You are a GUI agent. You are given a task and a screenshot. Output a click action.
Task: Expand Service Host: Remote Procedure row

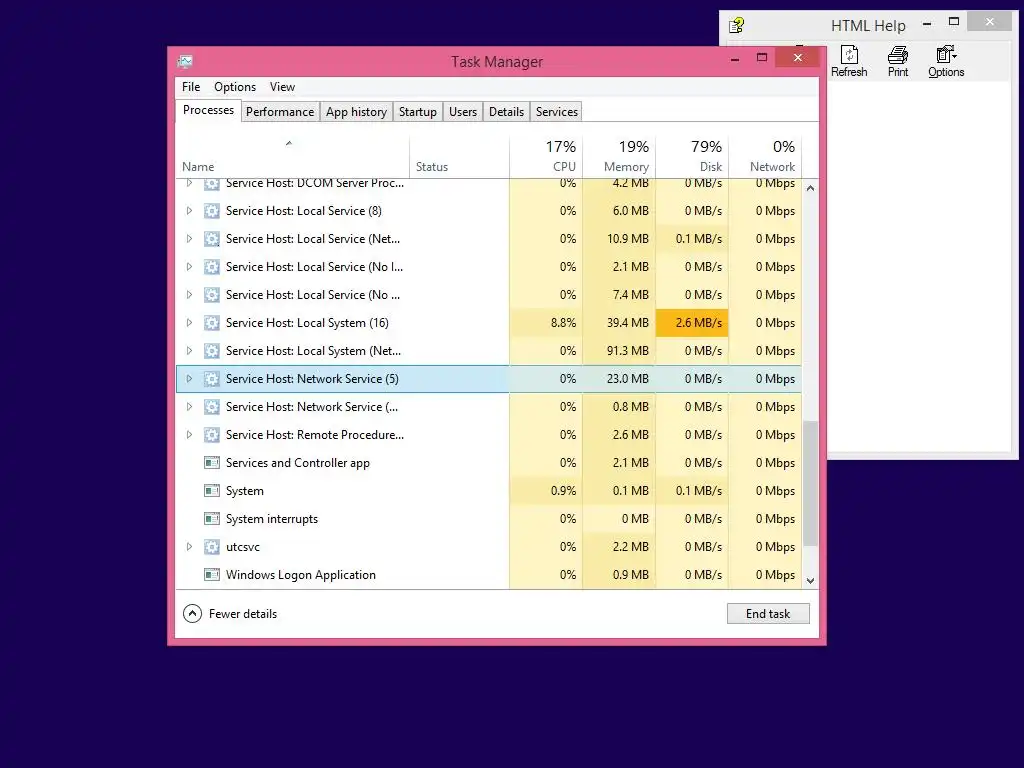(x=189, y=435)
